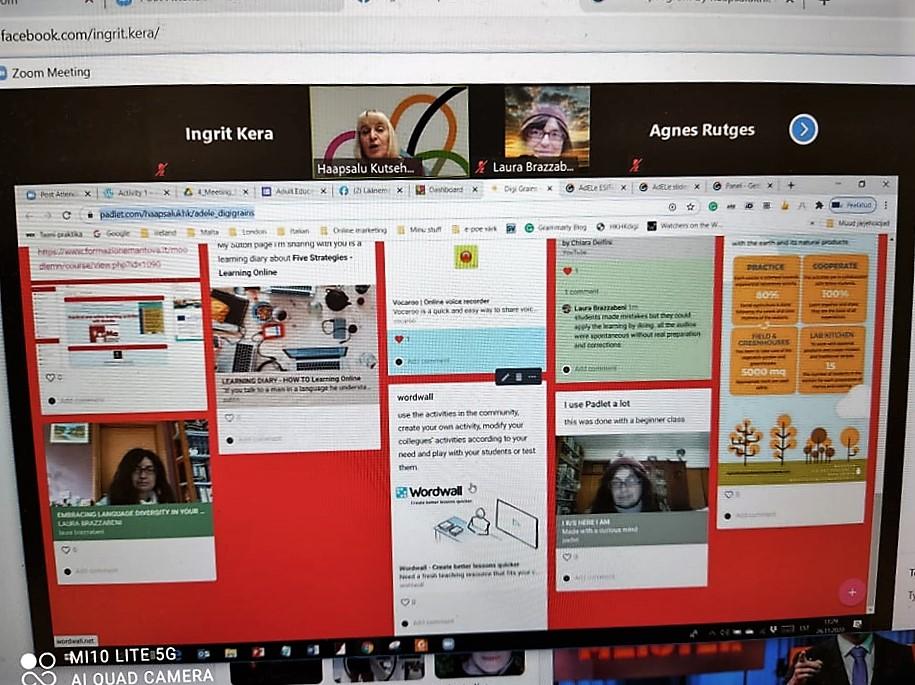Select Ingrit Kera's participant tile

229,134
